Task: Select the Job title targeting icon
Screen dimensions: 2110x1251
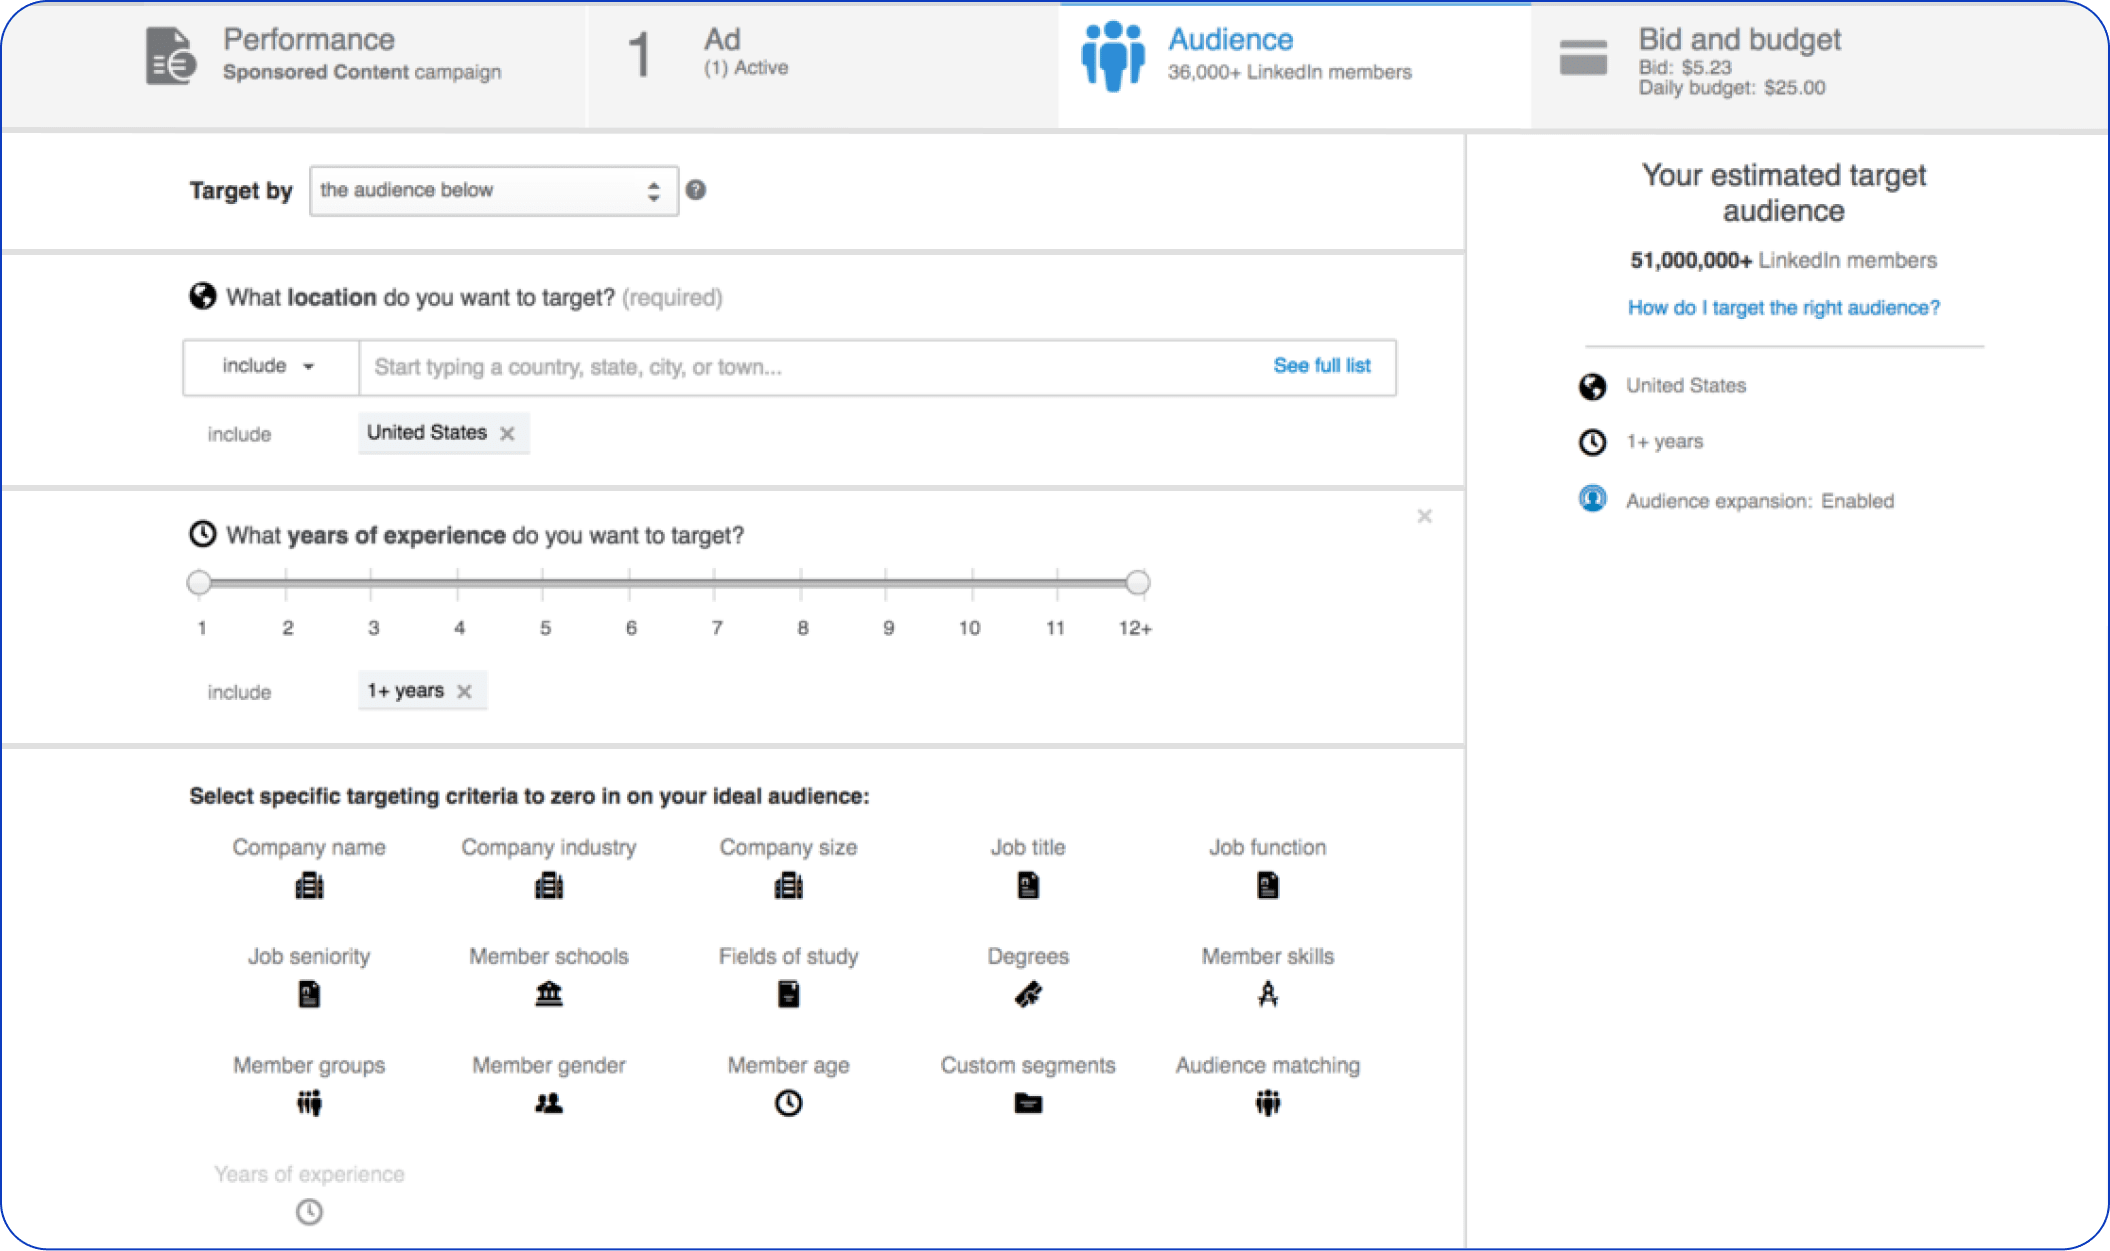Action: (x=1027, y=886)
